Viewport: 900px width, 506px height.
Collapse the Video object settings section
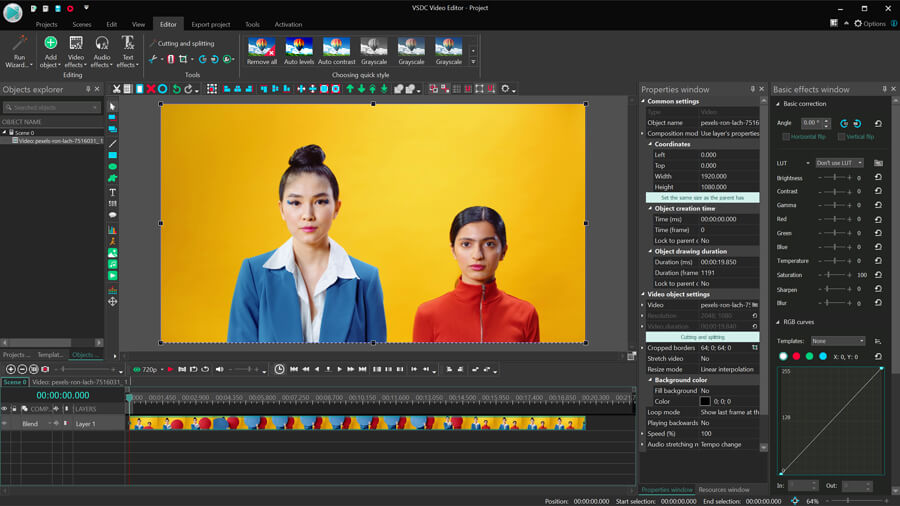pos(643,294)
